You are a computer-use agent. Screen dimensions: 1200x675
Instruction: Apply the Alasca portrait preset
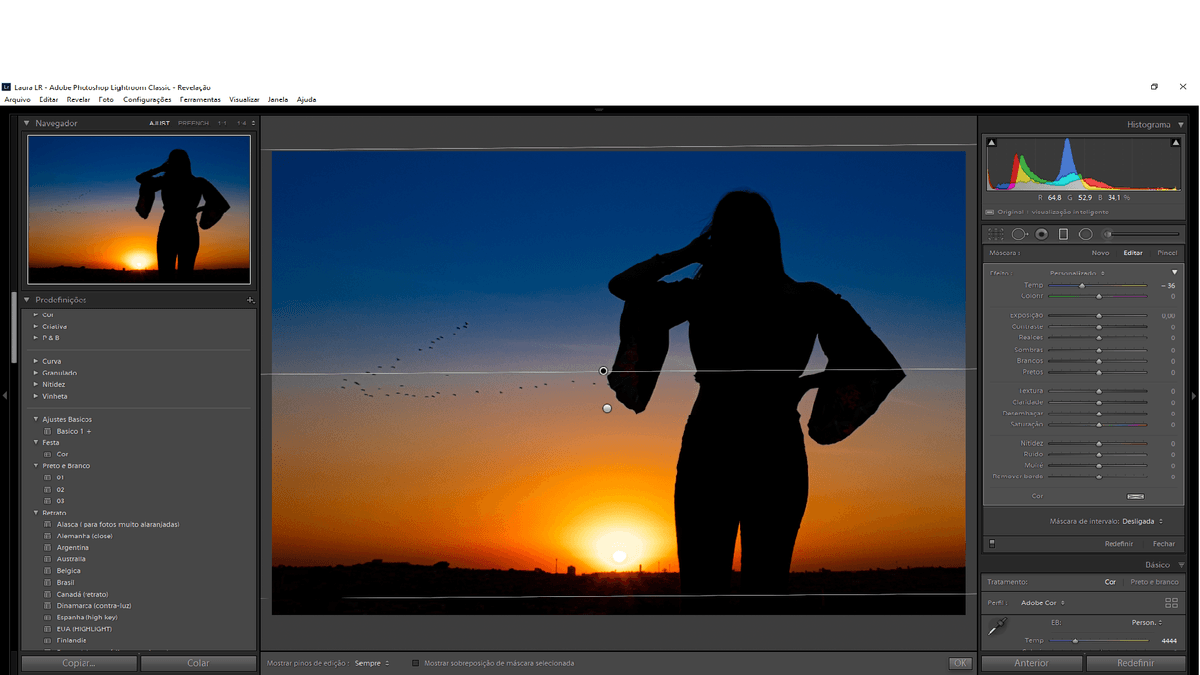pos(117,524)
